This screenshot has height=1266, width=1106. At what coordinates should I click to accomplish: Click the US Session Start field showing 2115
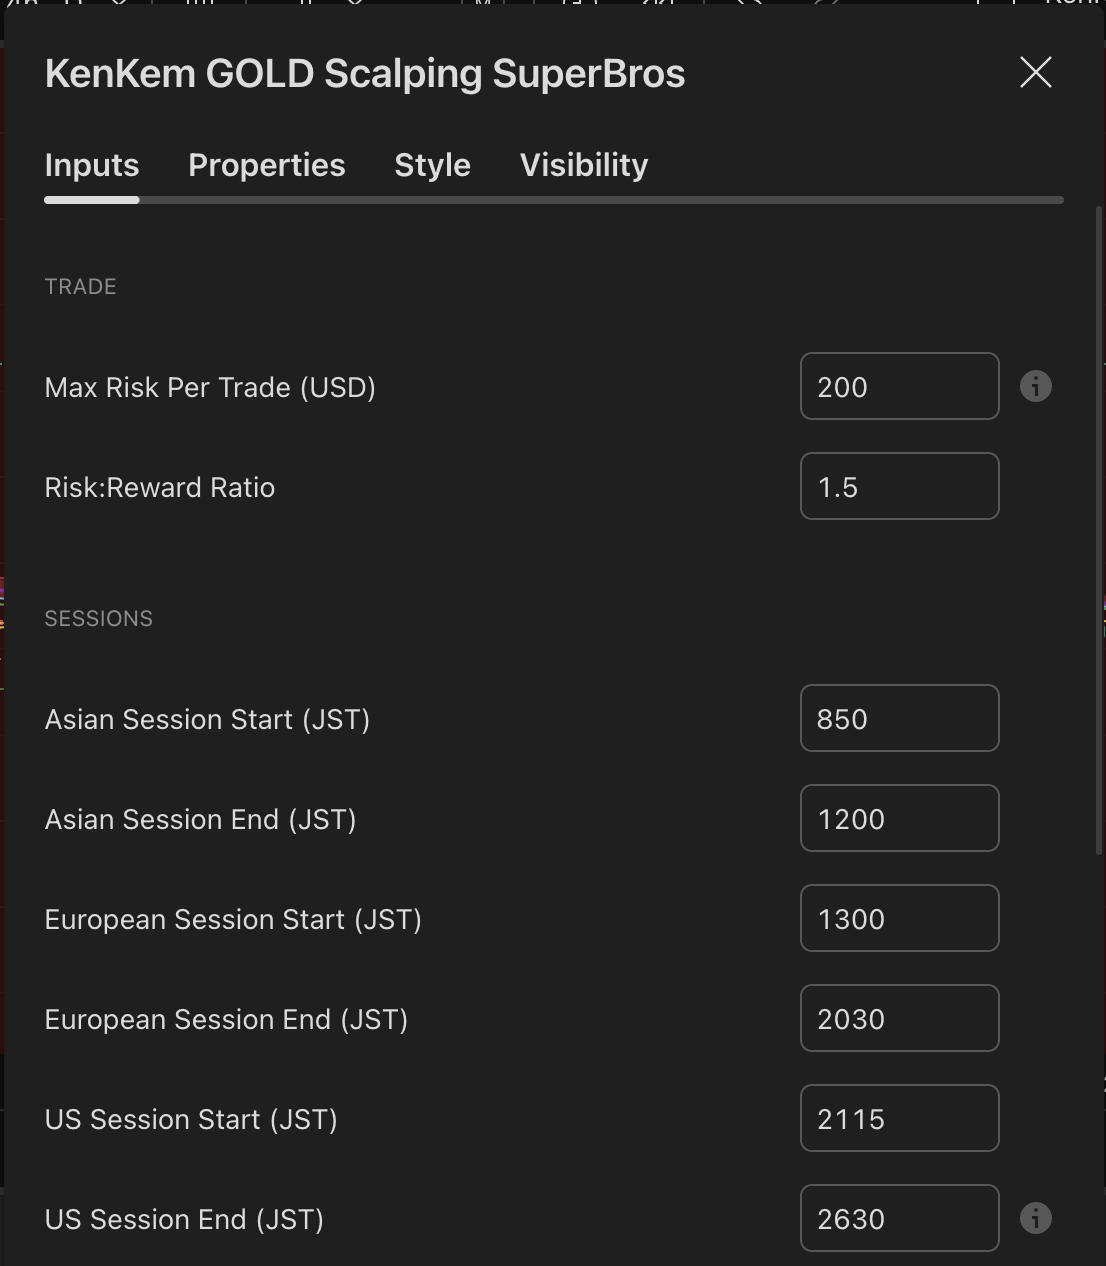tap(898, 1118)
